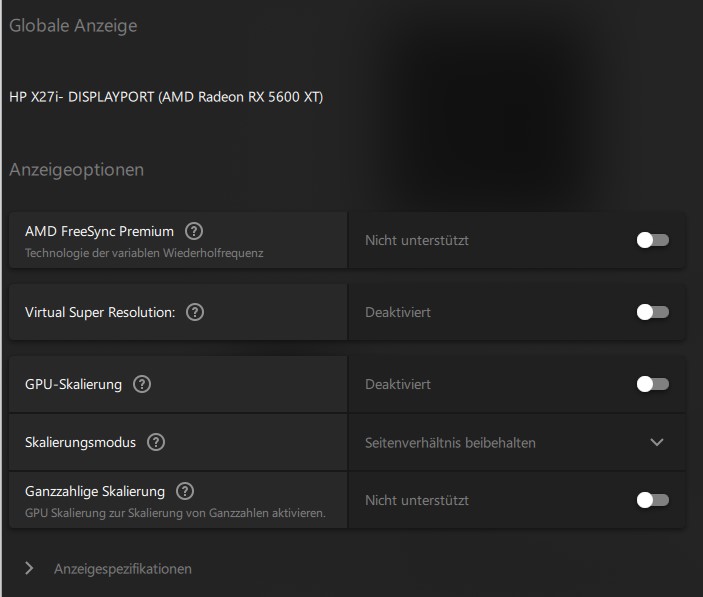This screenshot has height=597, width=703.
Task: Click 'Nicht unterstützt' status in FreeSync row
Action: pyautogui.click(x=417, y=241)
